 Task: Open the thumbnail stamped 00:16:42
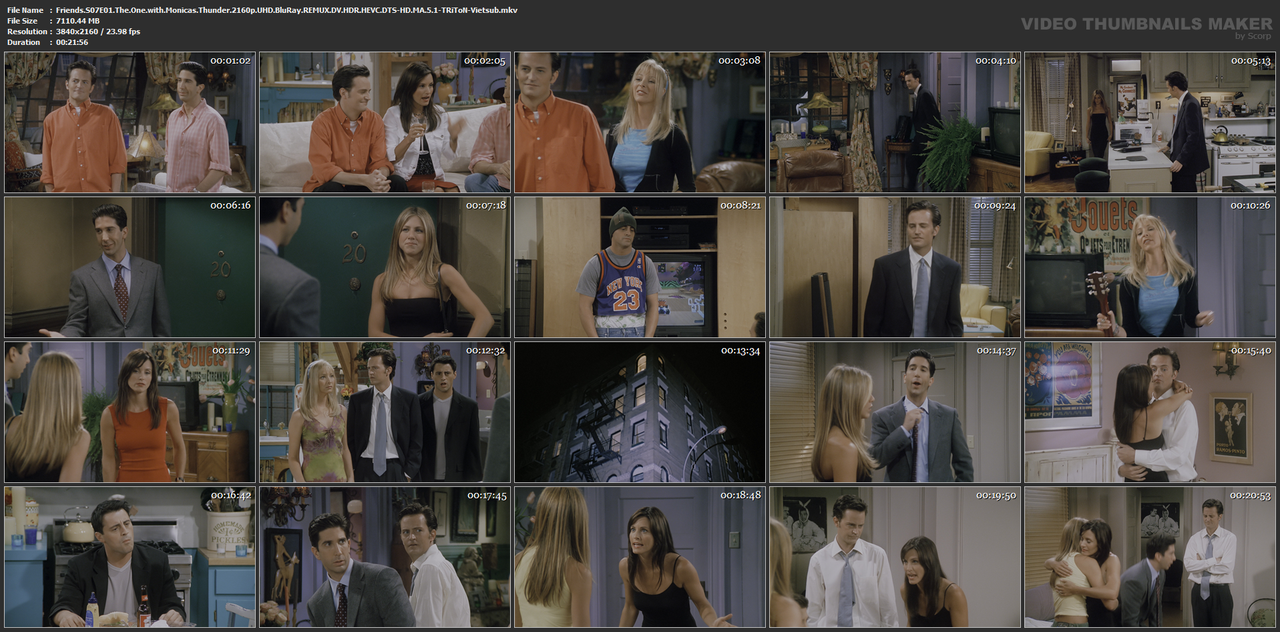pos(130,557)
